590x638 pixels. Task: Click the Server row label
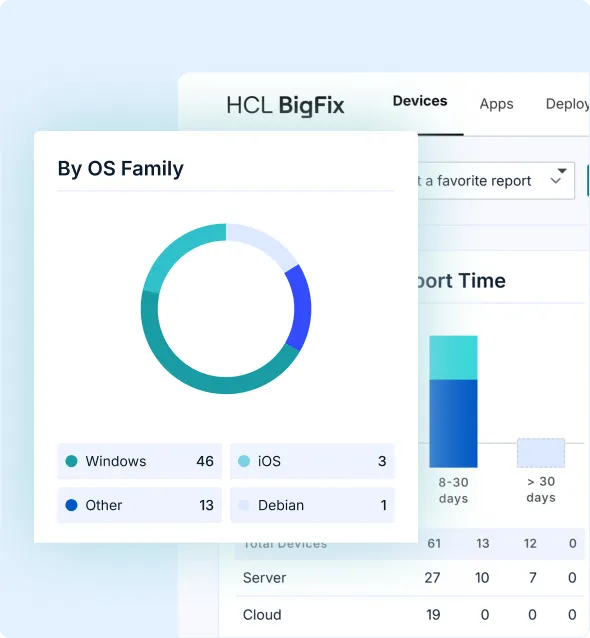(264, 578)
